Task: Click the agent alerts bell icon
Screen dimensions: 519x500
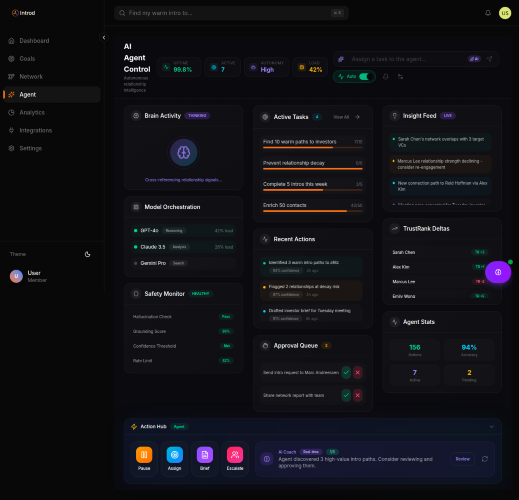Action: [x=386, y=77]
